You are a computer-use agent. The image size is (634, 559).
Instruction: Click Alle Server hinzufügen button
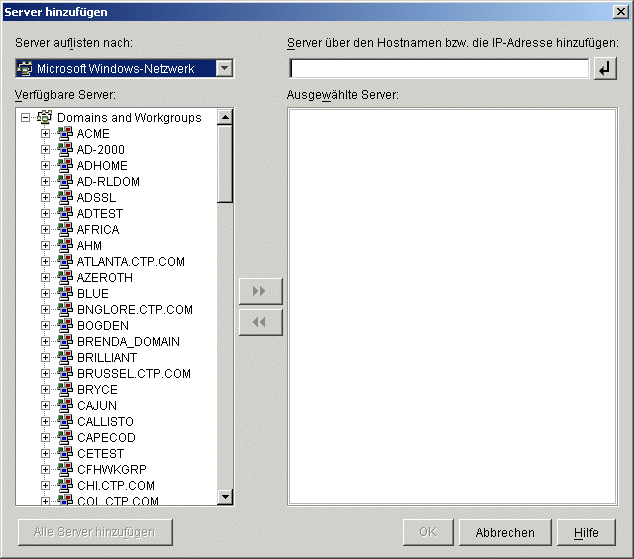95,532
